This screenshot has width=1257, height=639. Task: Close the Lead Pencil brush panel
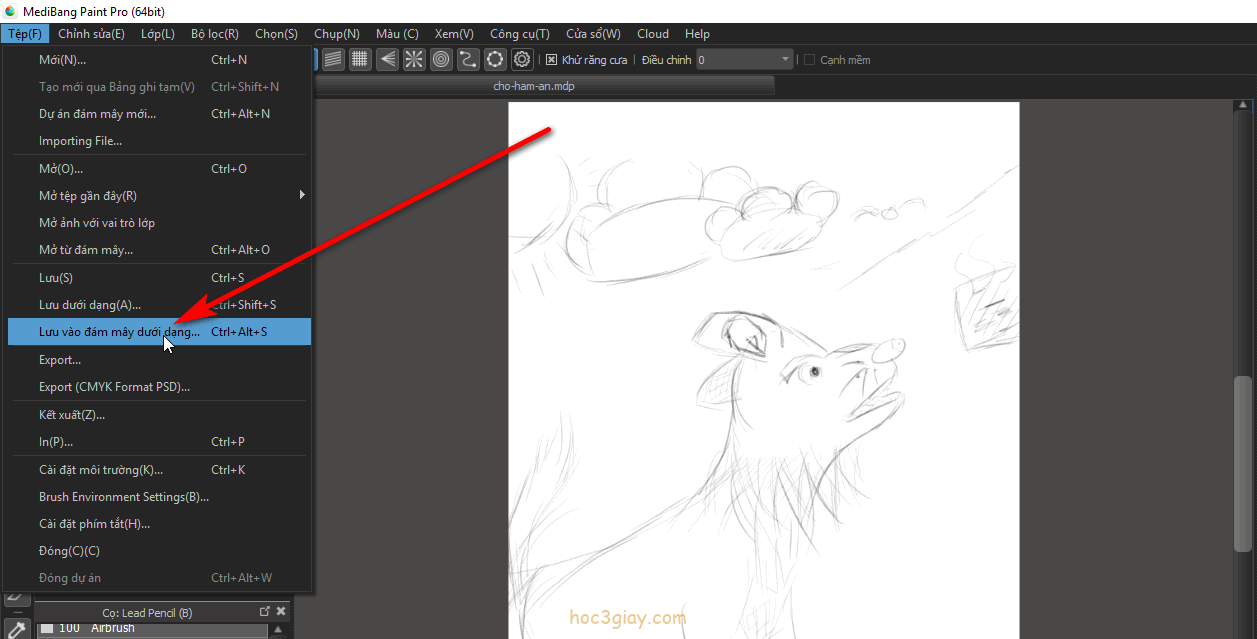tap(281, 611)
